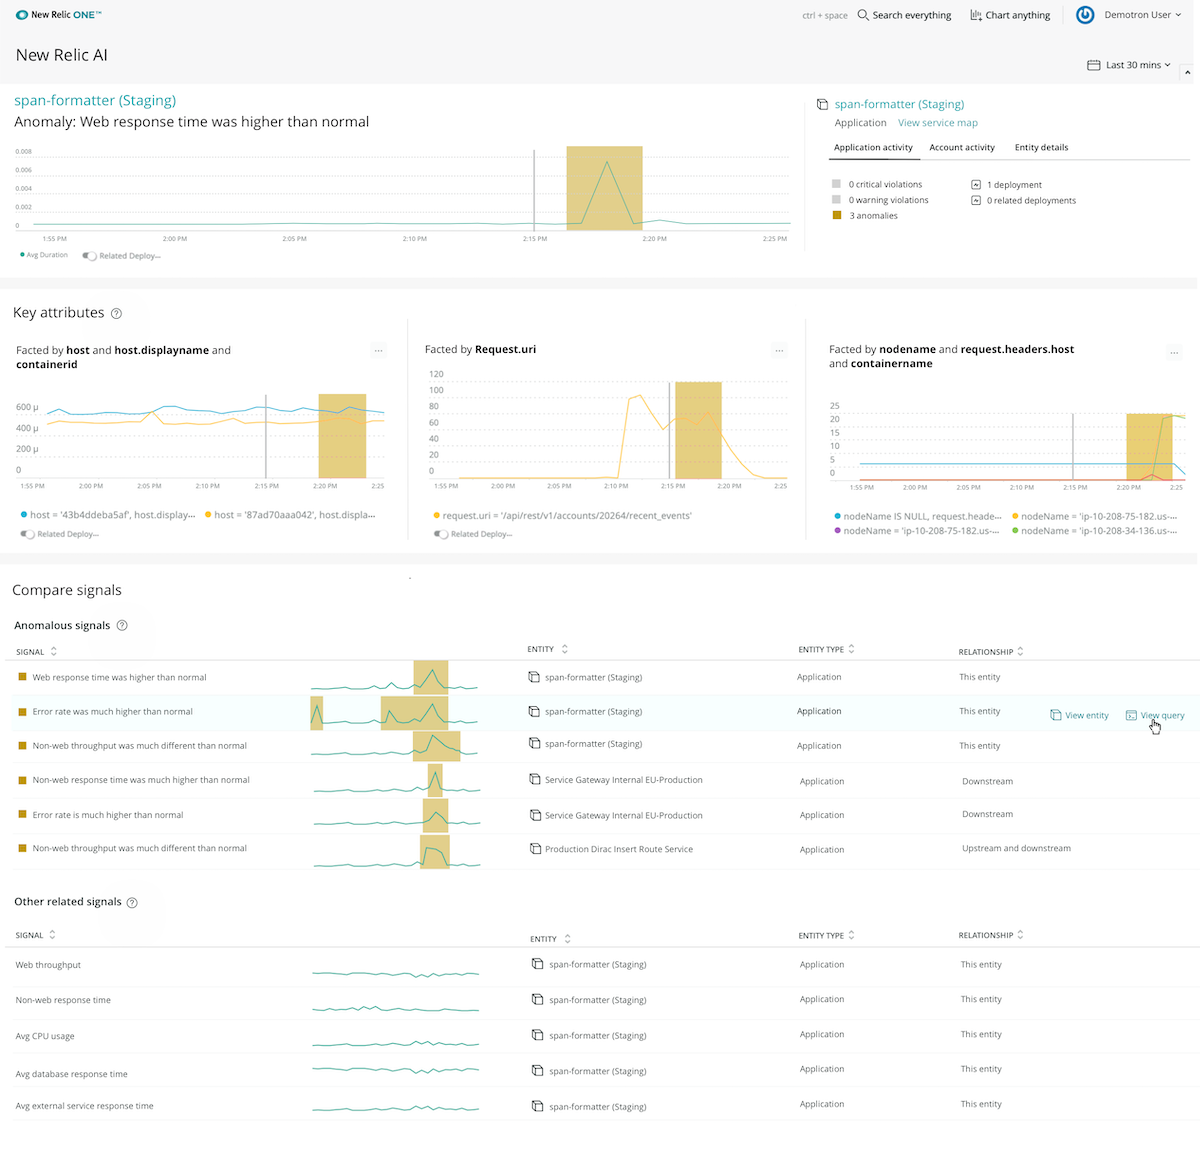The height and width of the screenshot is (1154, 1200).
Task: Open the Request.uri chart options menu
Action: tap(779, 351)
